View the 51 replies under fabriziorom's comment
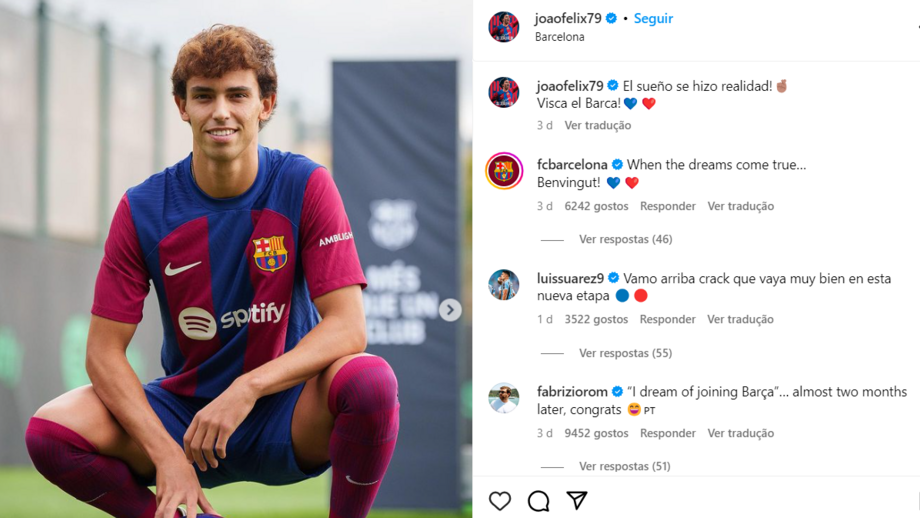920x518 pixels. [x=624, y=466]
